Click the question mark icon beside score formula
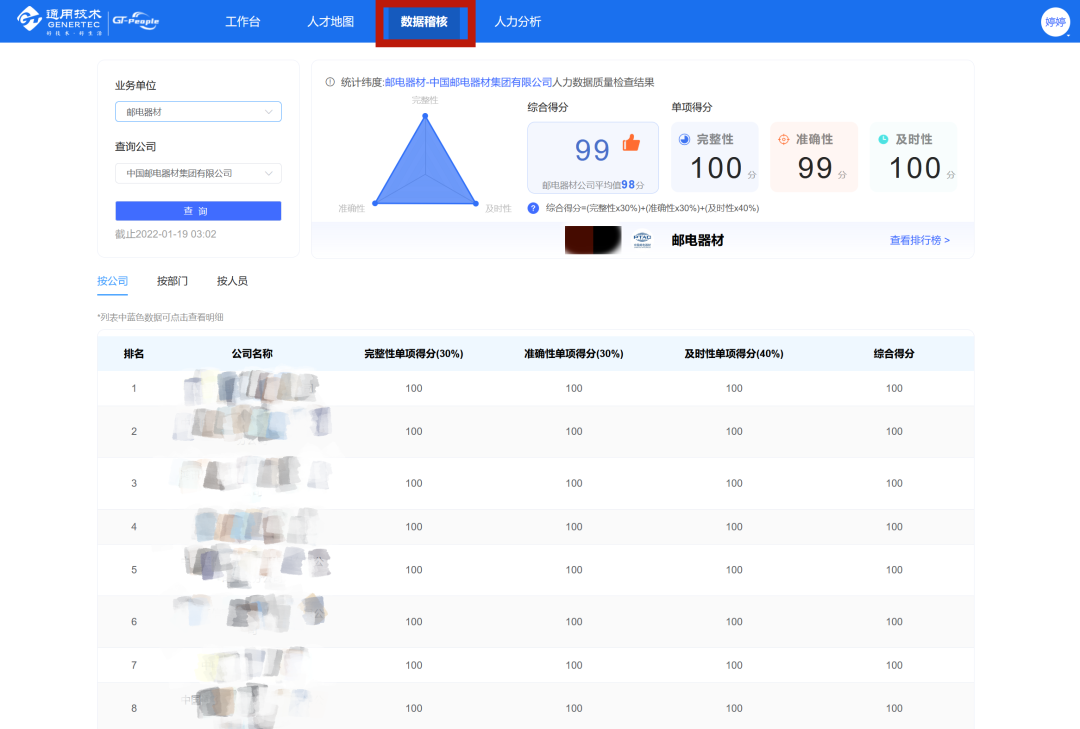 [533, 208]
